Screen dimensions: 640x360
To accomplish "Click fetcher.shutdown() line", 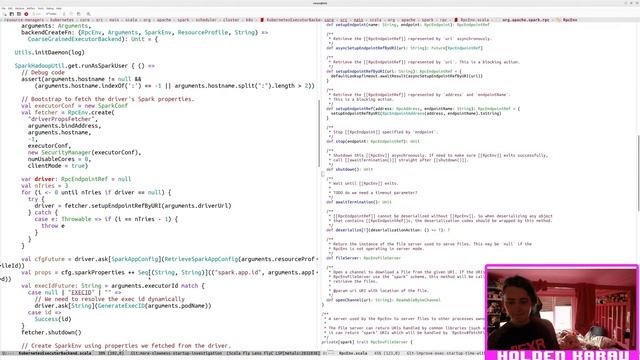I will [x=51, y=332].
